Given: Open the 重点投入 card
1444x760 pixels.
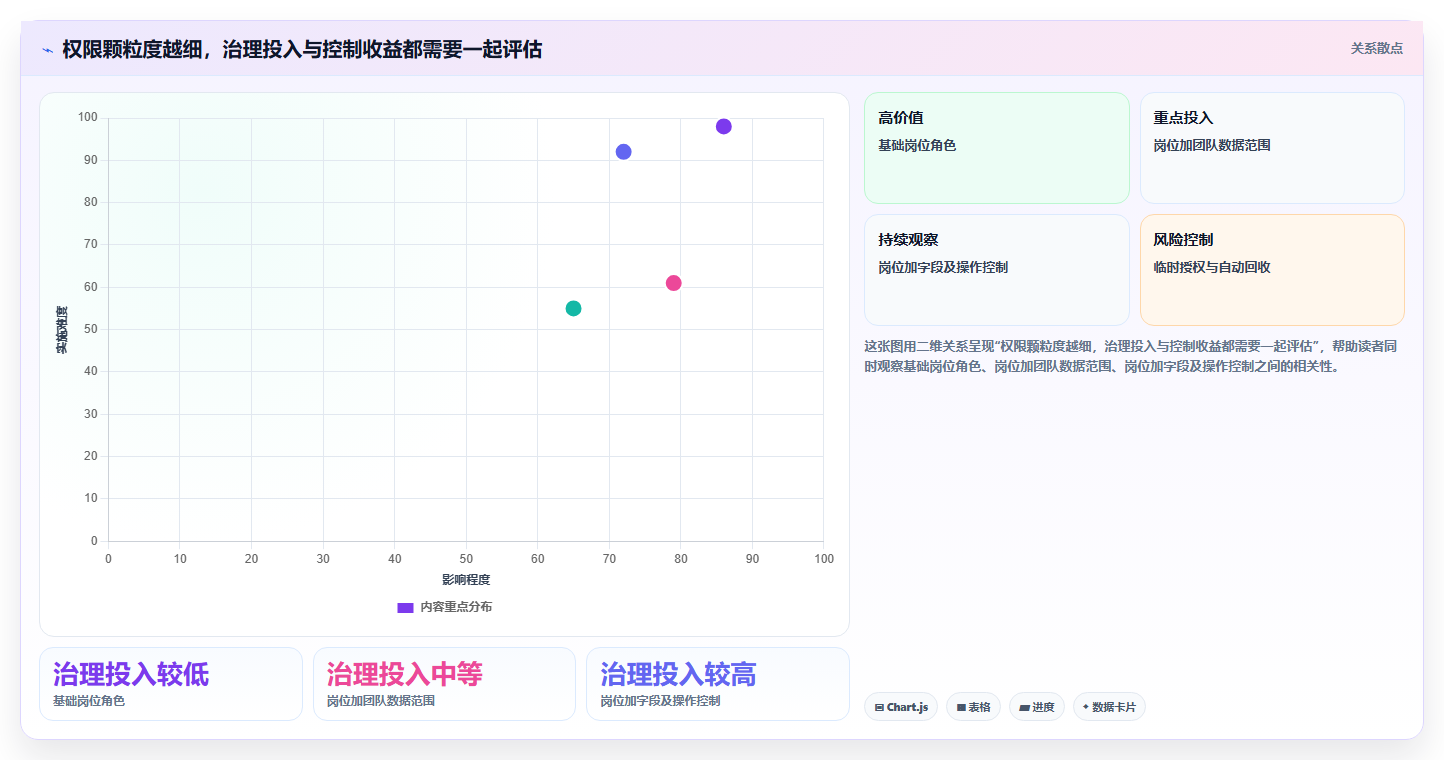Looking at the screenshot, I should (x=1272, y=148).
